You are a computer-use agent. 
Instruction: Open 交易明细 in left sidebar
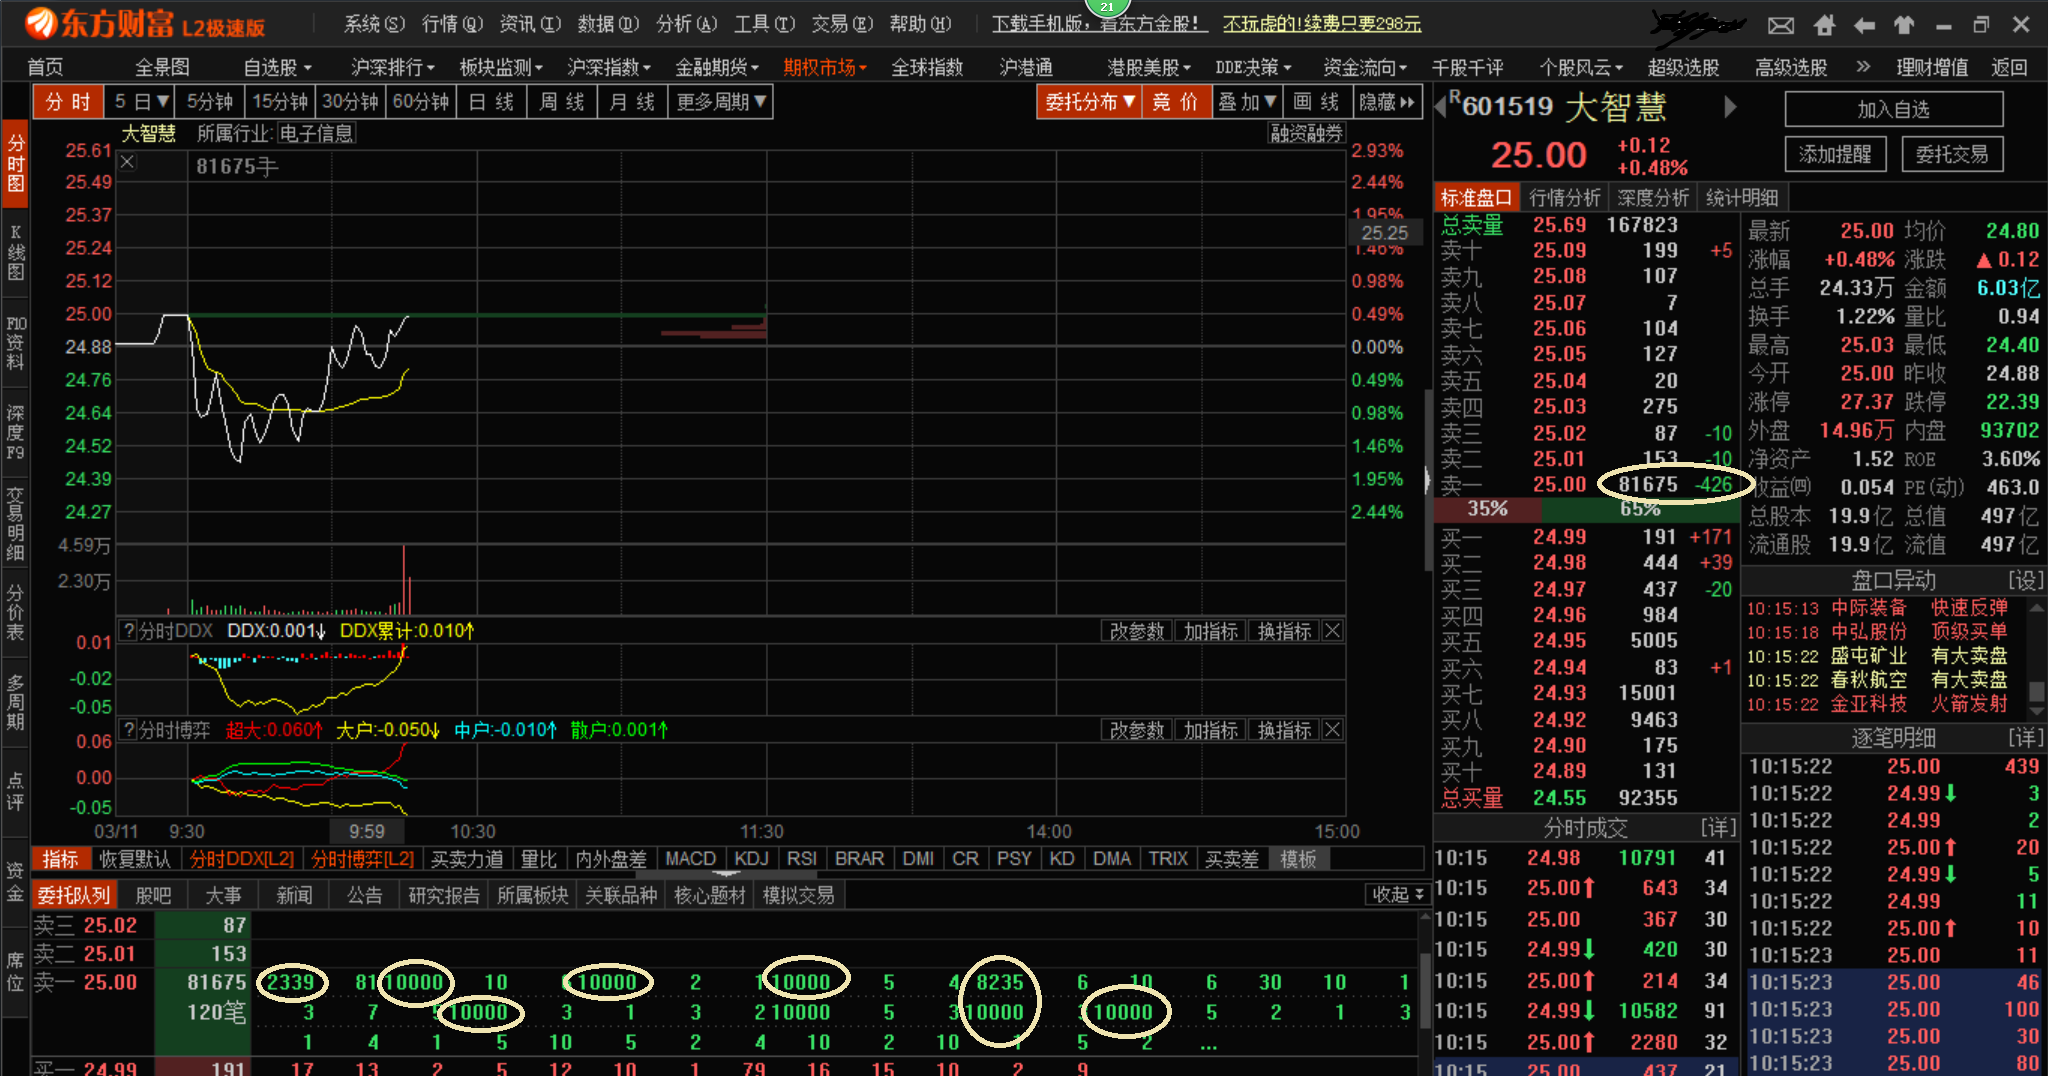(x=16, y=523)
